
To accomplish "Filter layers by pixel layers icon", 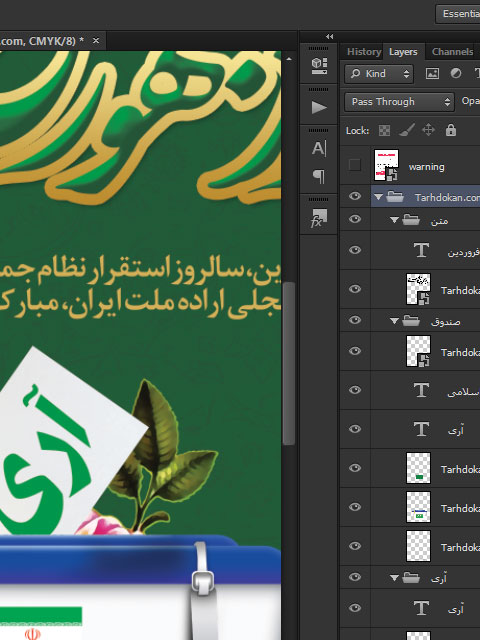I will coord(432,73).
